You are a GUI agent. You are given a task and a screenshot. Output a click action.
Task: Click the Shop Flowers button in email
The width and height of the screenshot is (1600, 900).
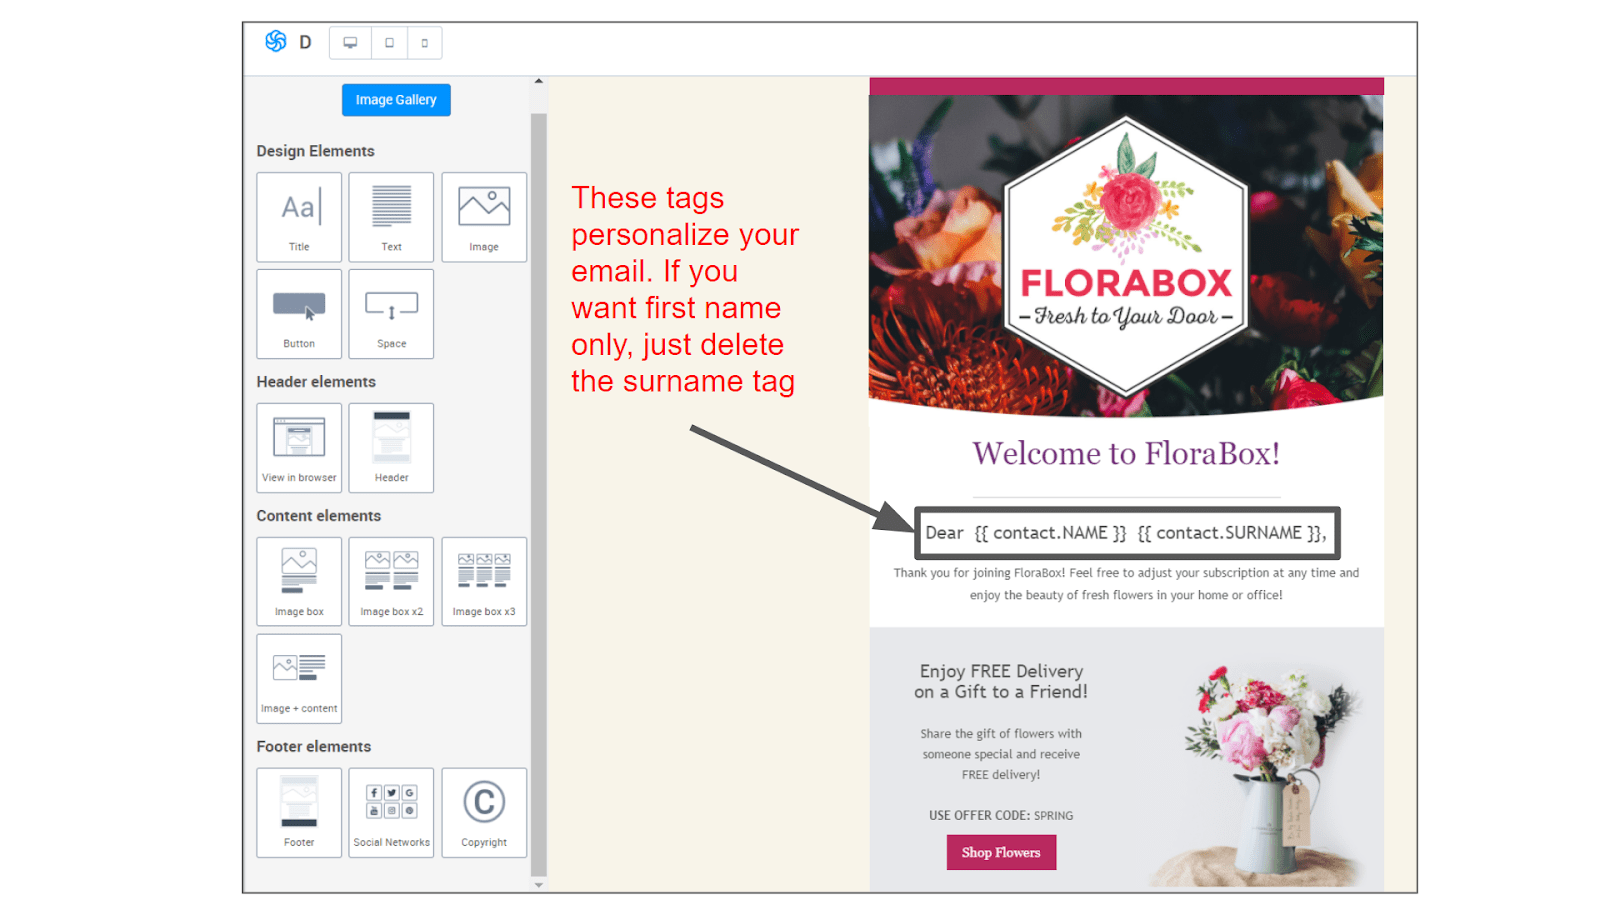1001,853
